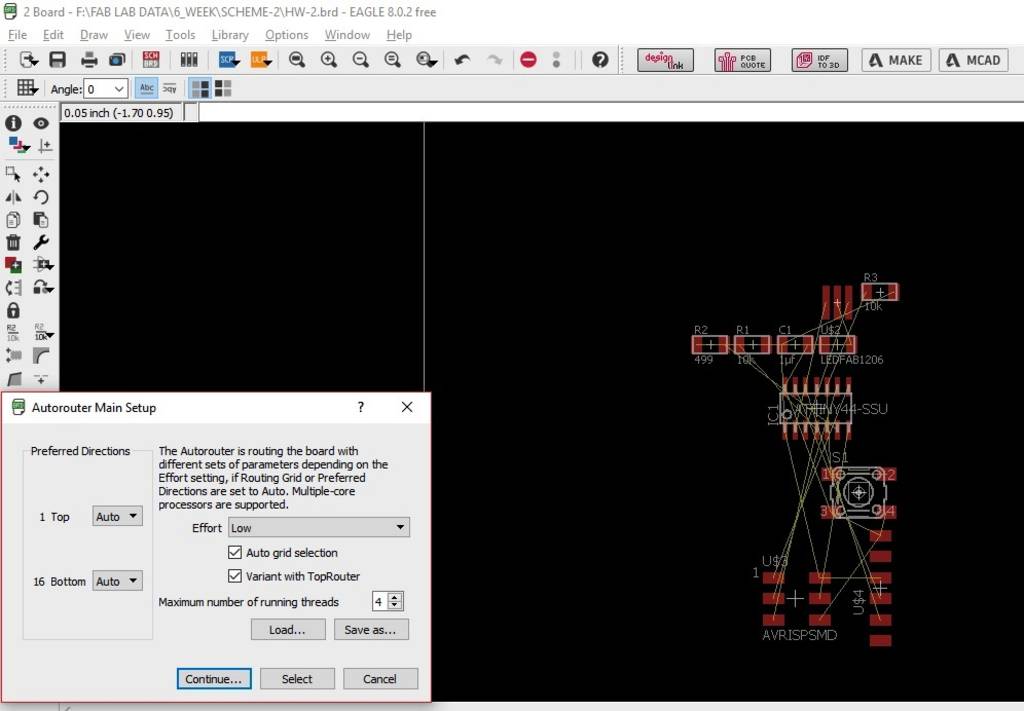The height and width of the screenshot is (711, 1024).
Task: Select the Show (eye) tool
Action: click(41, 123)
